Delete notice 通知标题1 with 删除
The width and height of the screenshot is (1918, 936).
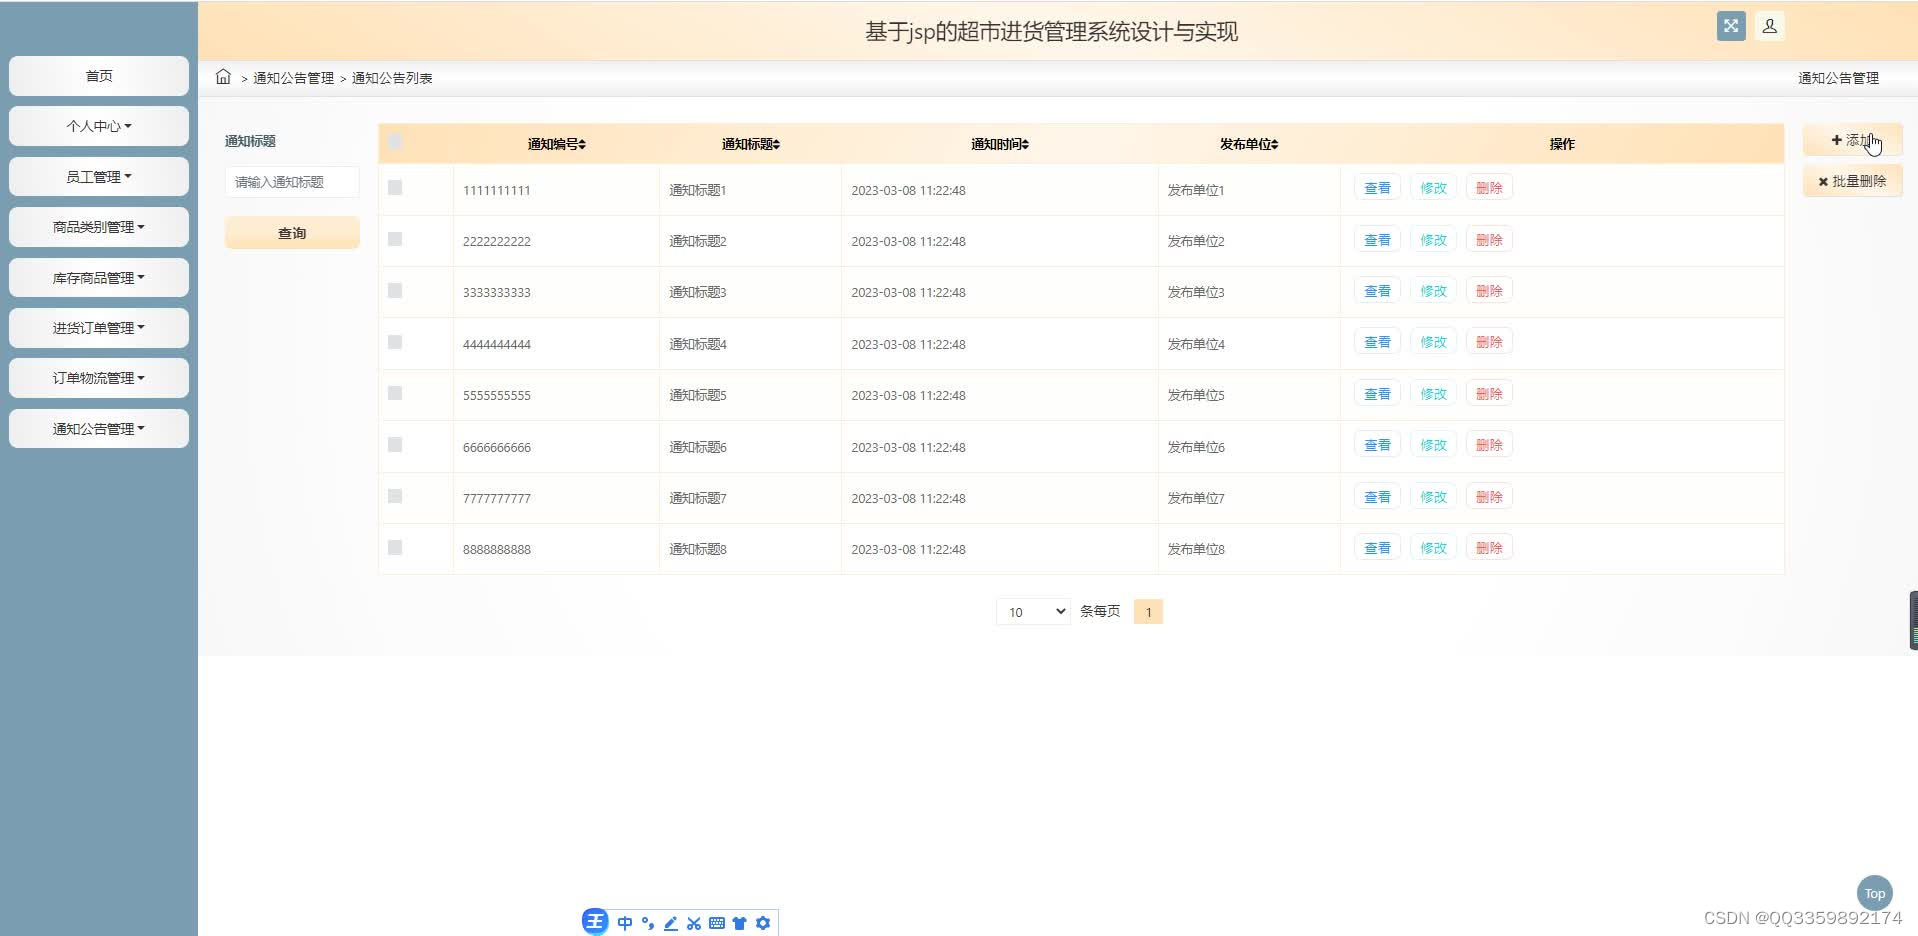pos(1489,188)
